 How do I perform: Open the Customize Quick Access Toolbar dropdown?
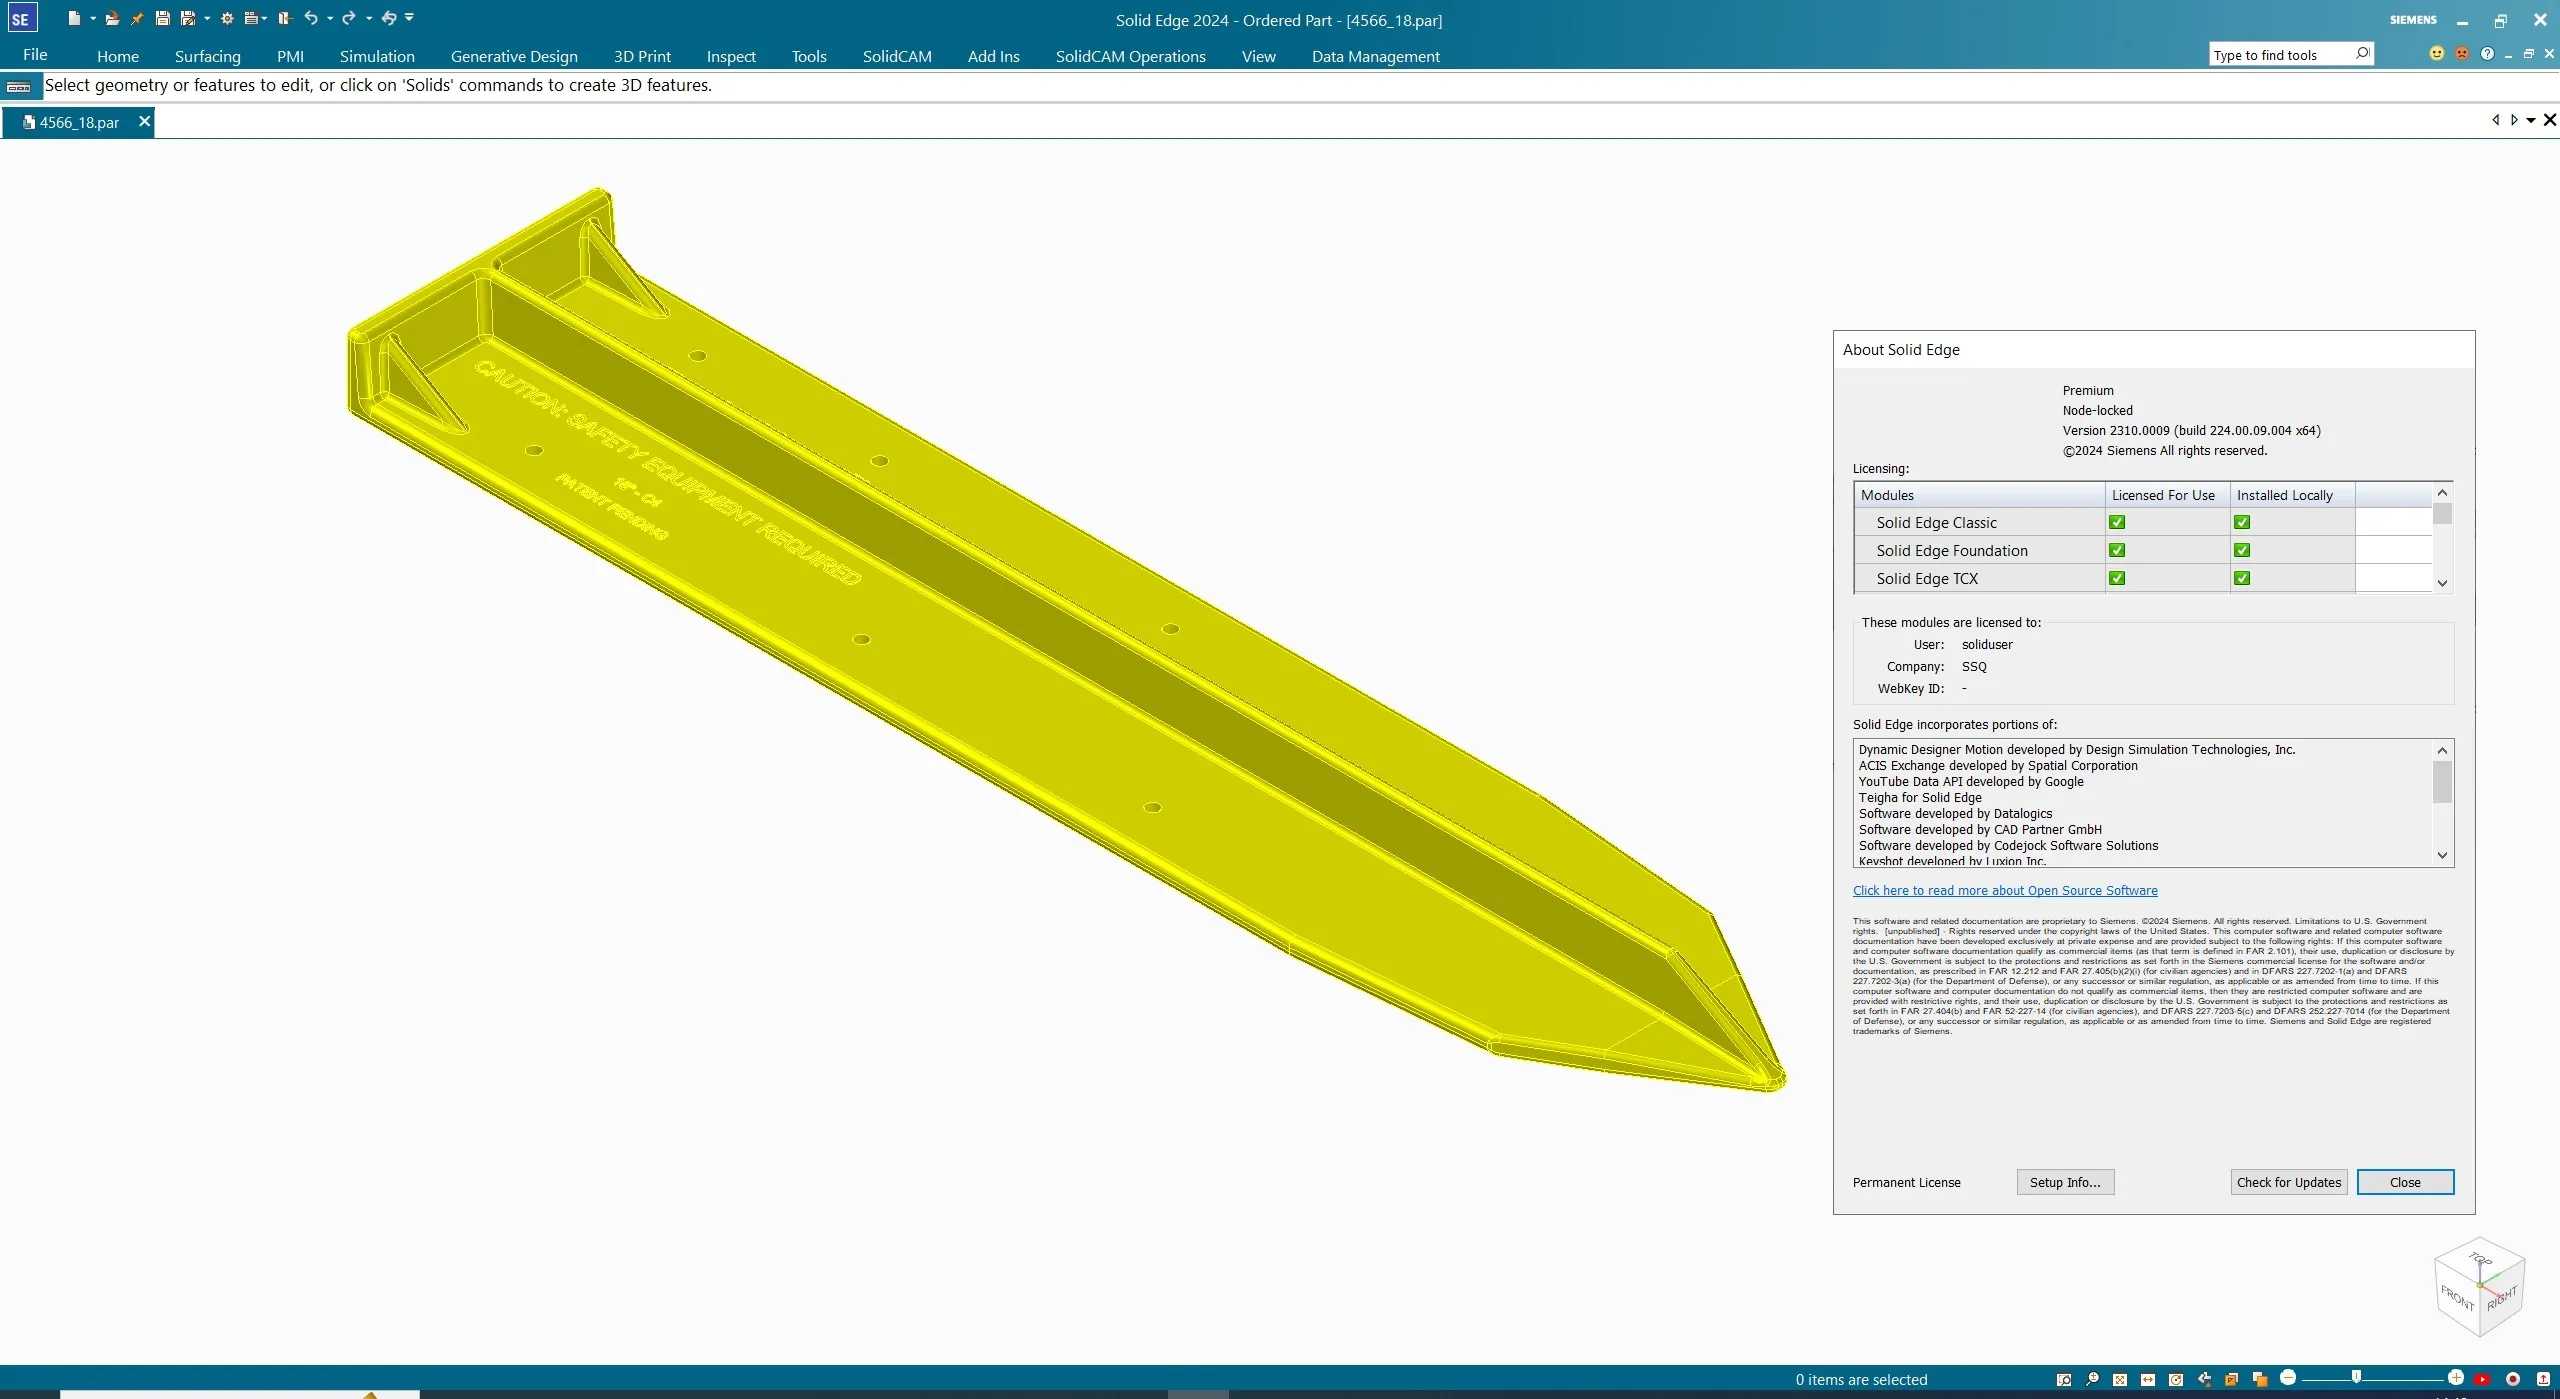pos(409,18)
